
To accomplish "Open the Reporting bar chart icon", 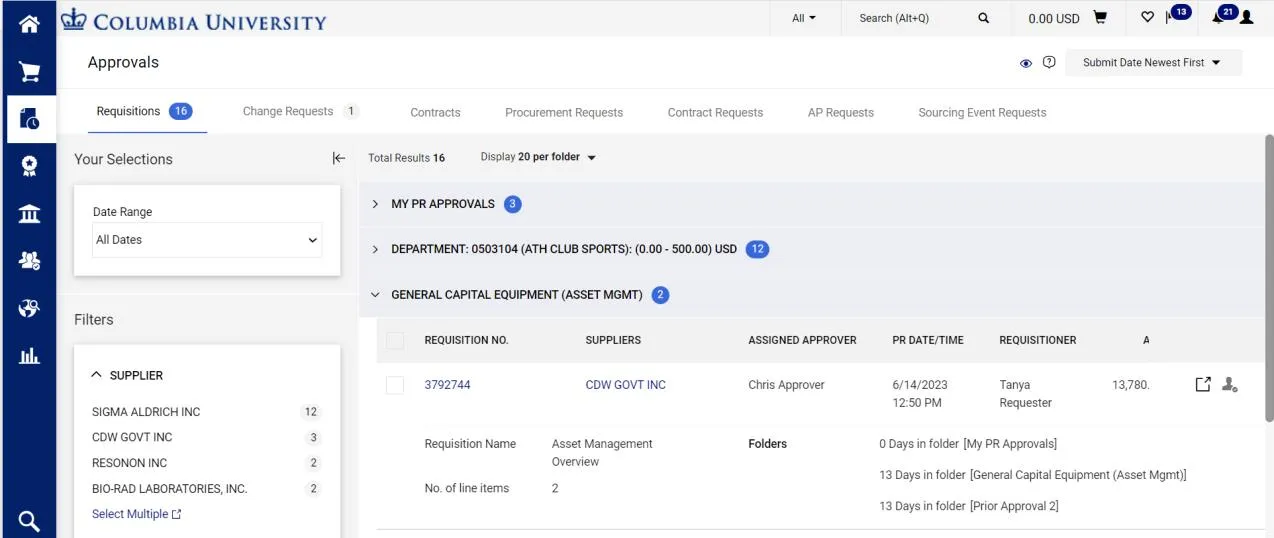I will point(29,355).
